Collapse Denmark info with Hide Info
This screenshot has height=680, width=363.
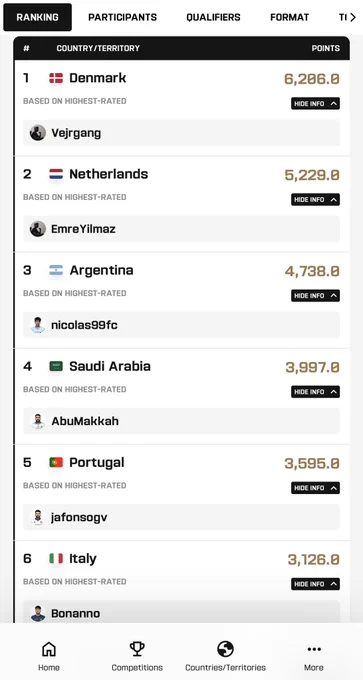pyautogui.click(x=315, y=104)
